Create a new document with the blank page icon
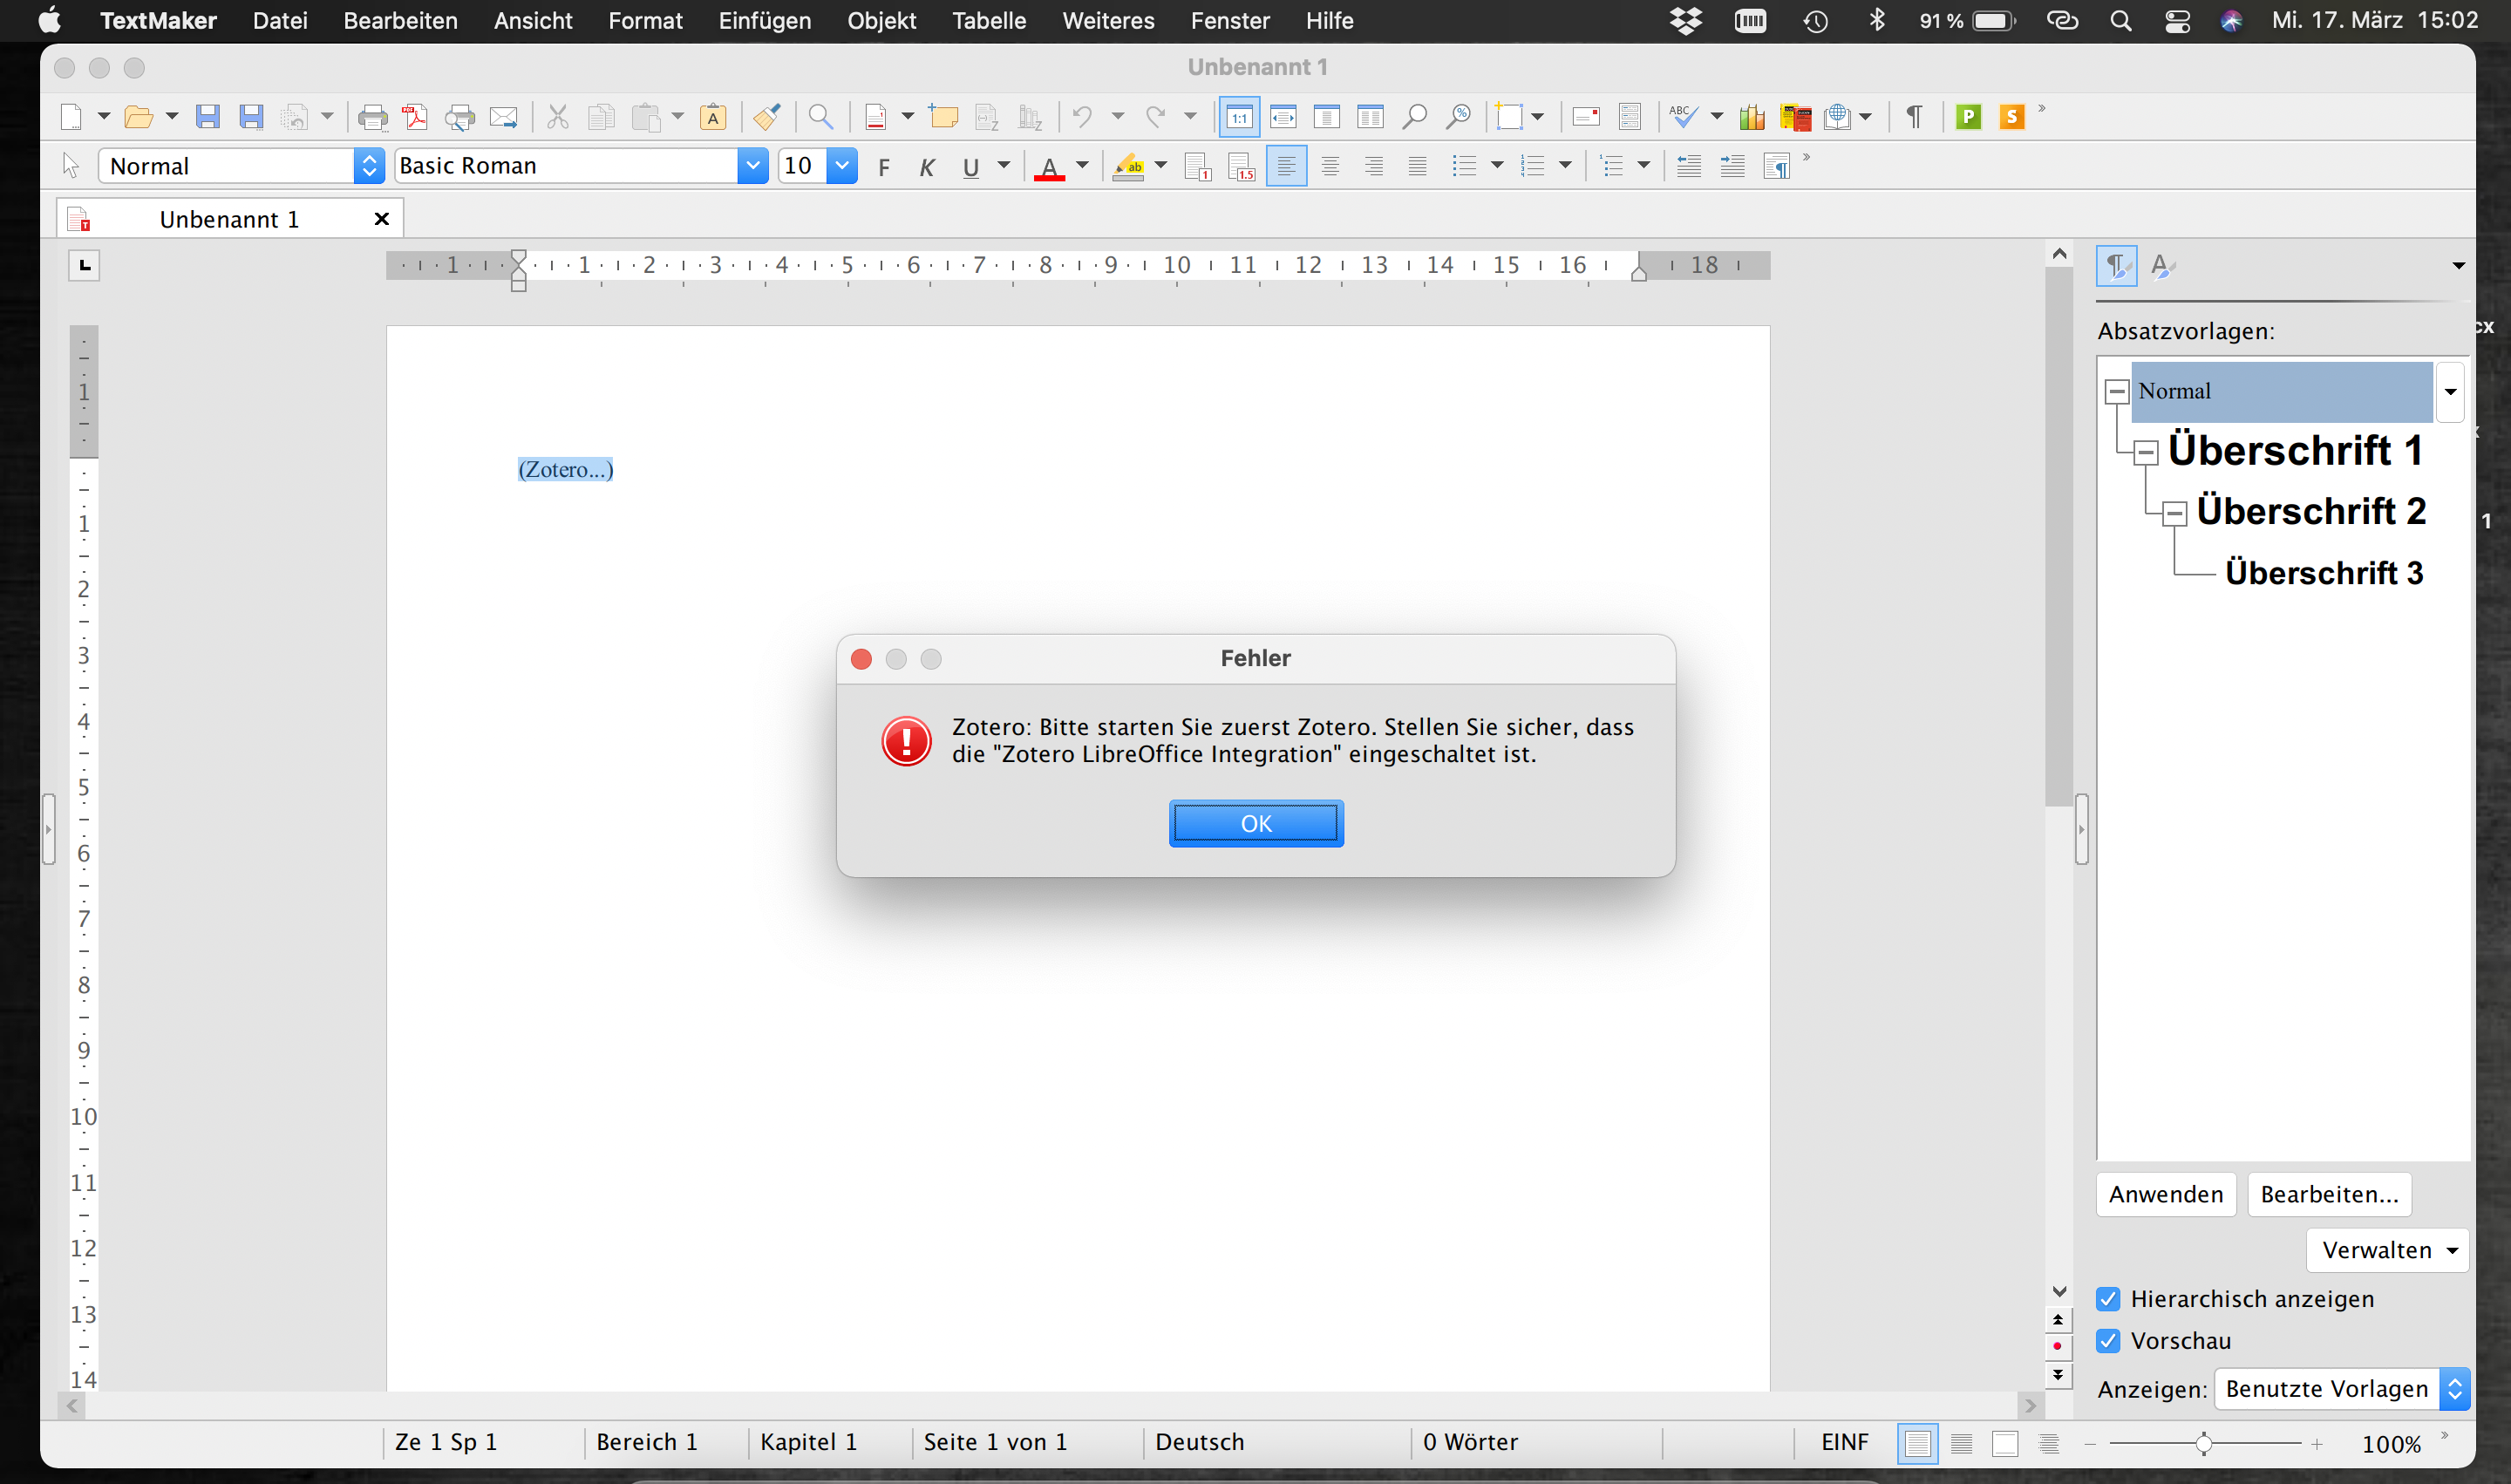The width and height of the screenshot is (2511, 1484). [71, 117]
